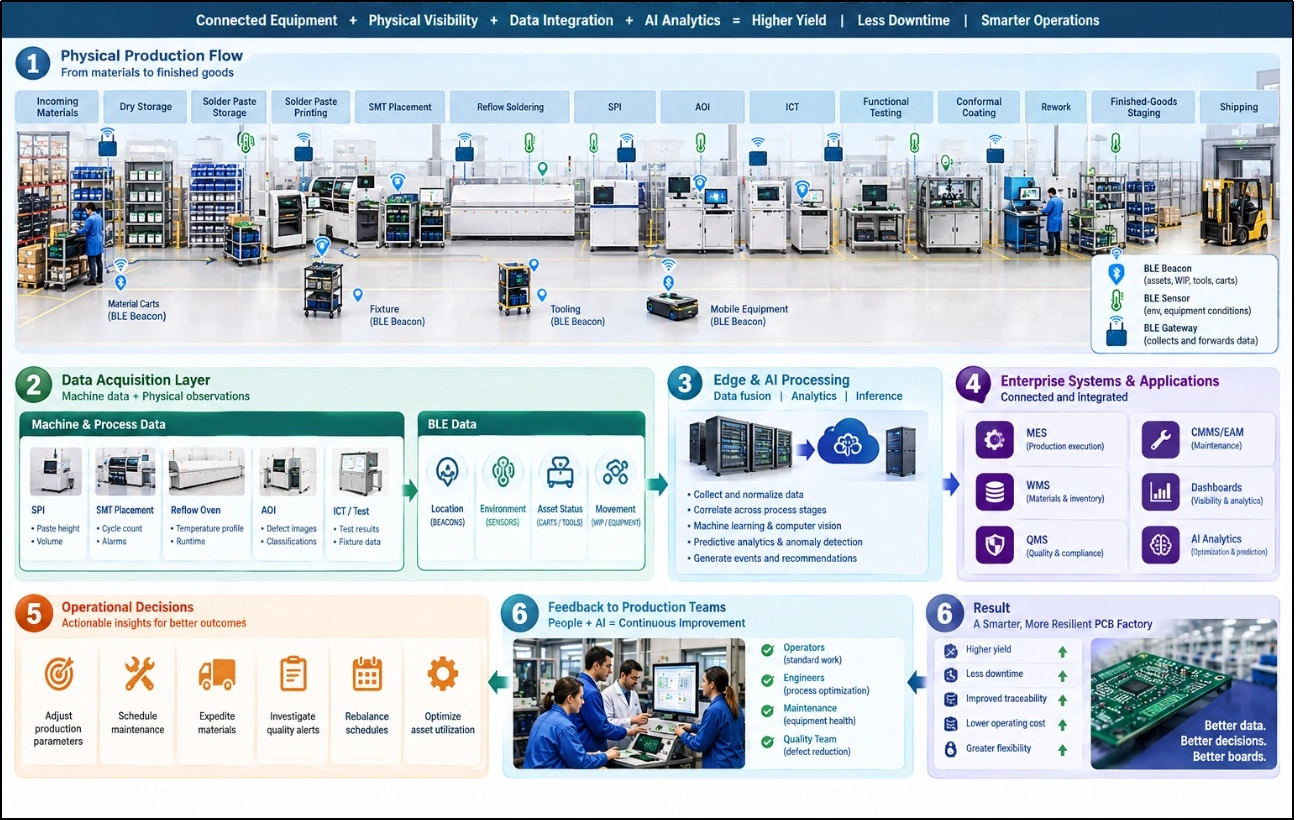Click the BLE Sensor legend icon
Screen dimensions: 1296x820
coord(1116,303)
